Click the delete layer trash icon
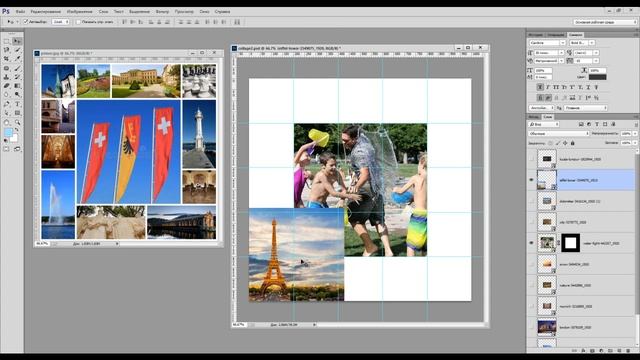Viewport: 640px width, 360px height. pos(628,351)
